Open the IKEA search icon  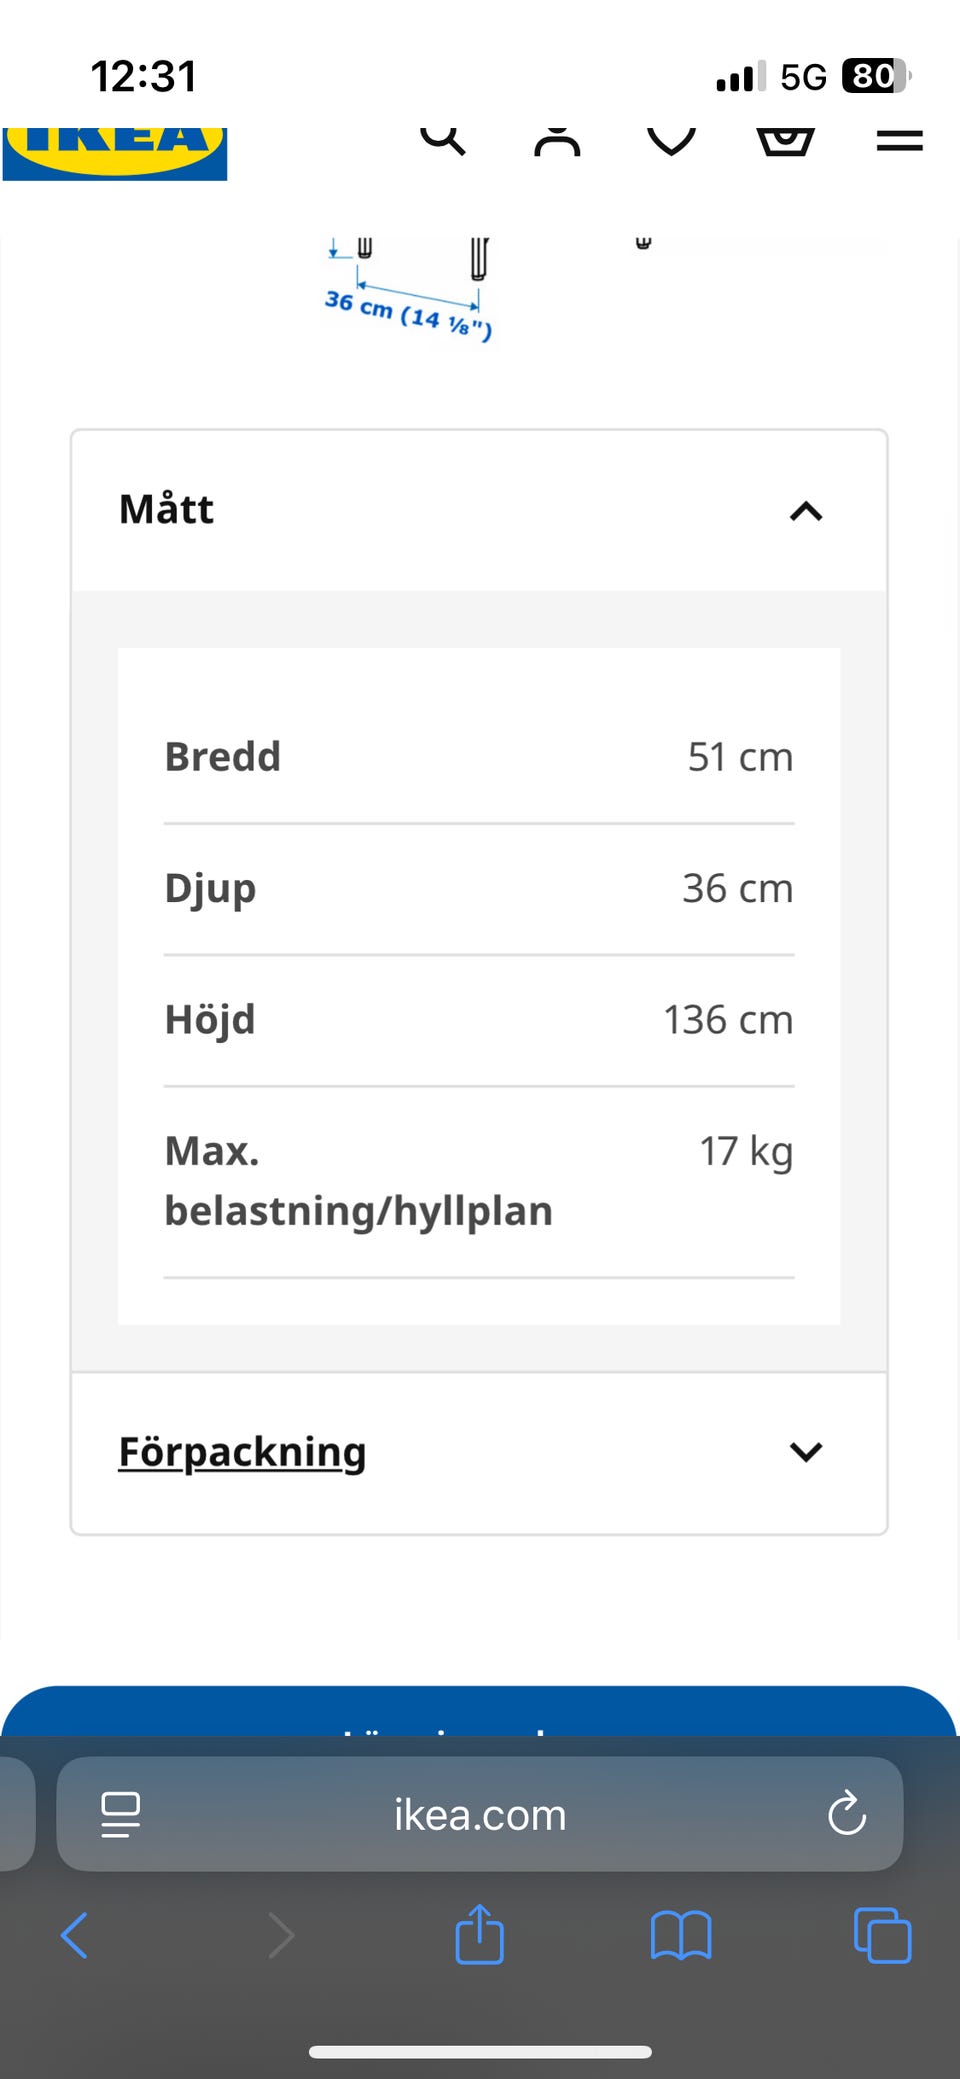pyautogui.click(x=443, y=139)
